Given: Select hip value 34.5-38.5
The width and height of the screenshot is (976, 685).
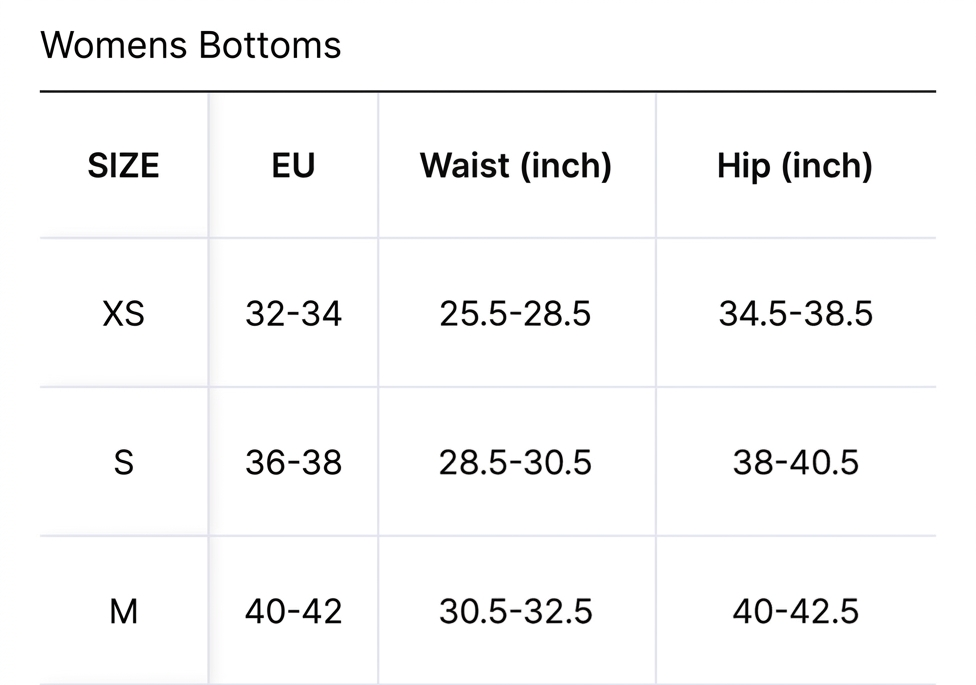Looking at the screenshot, I should 795,313.
